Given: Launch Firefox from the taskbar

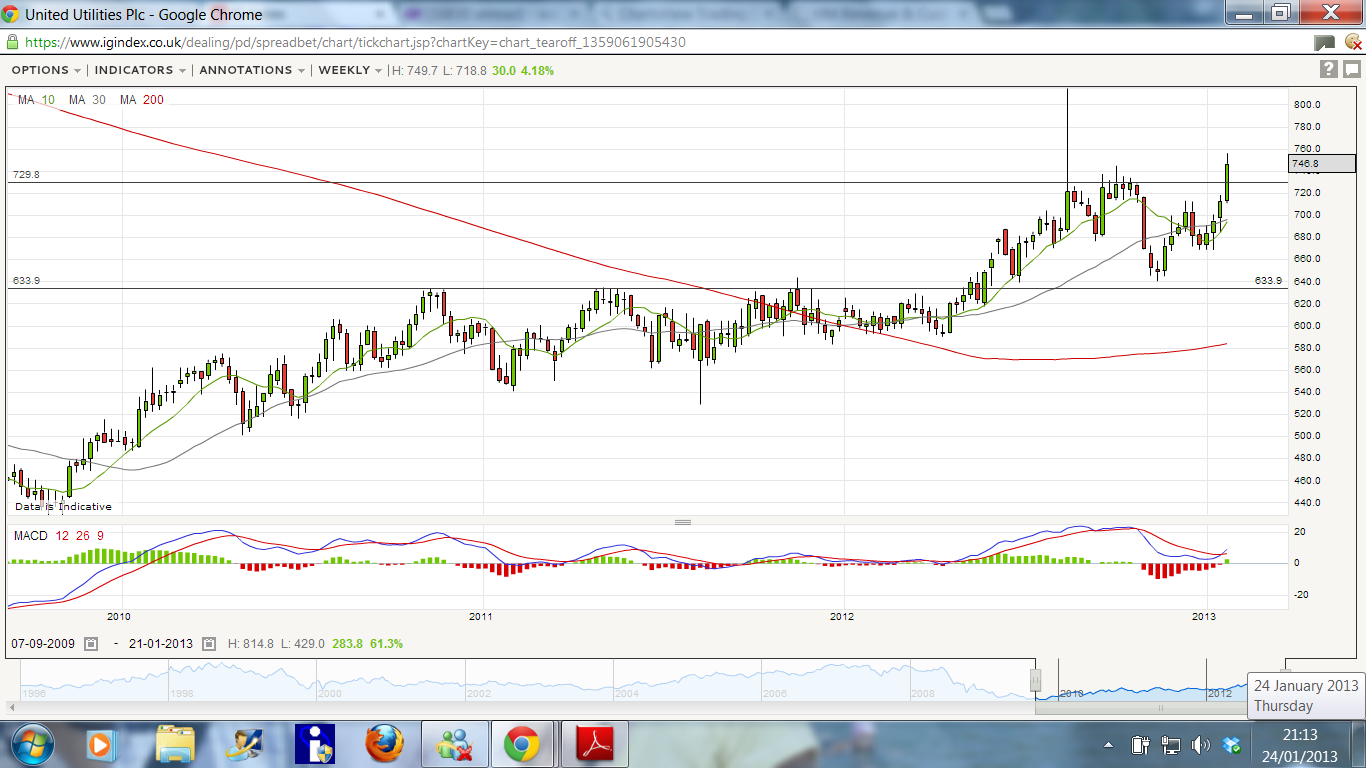Looking at the screenshot, I should (384, 744).
